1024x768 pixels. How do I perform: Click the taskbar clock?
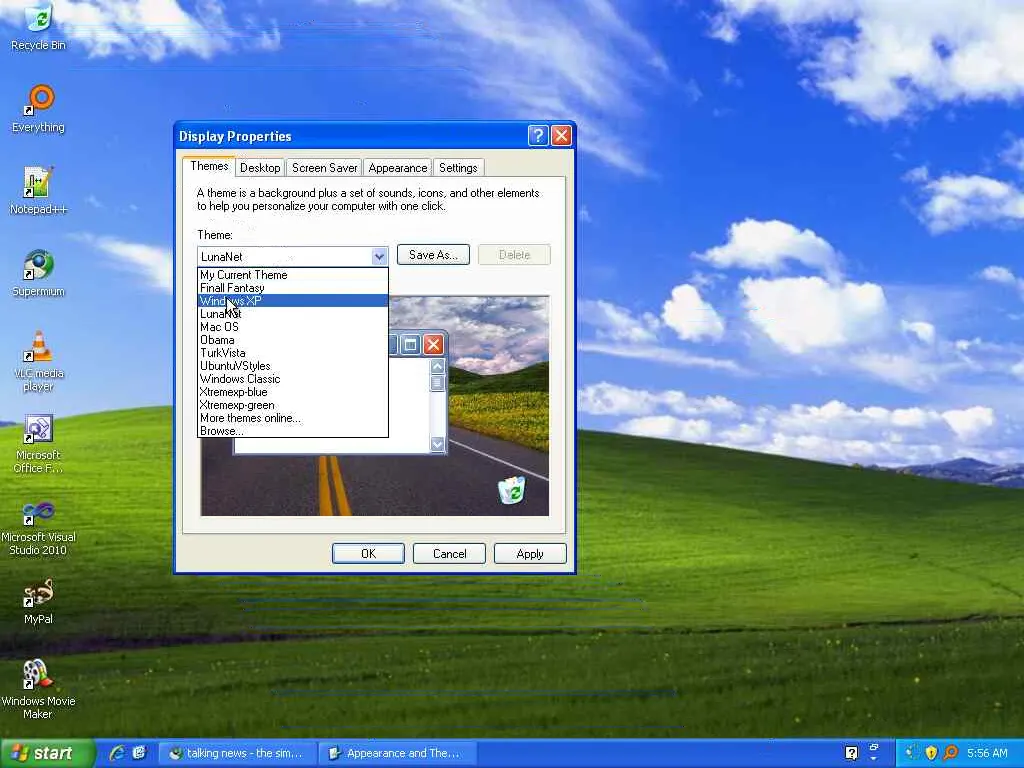[x=987, y=753]
